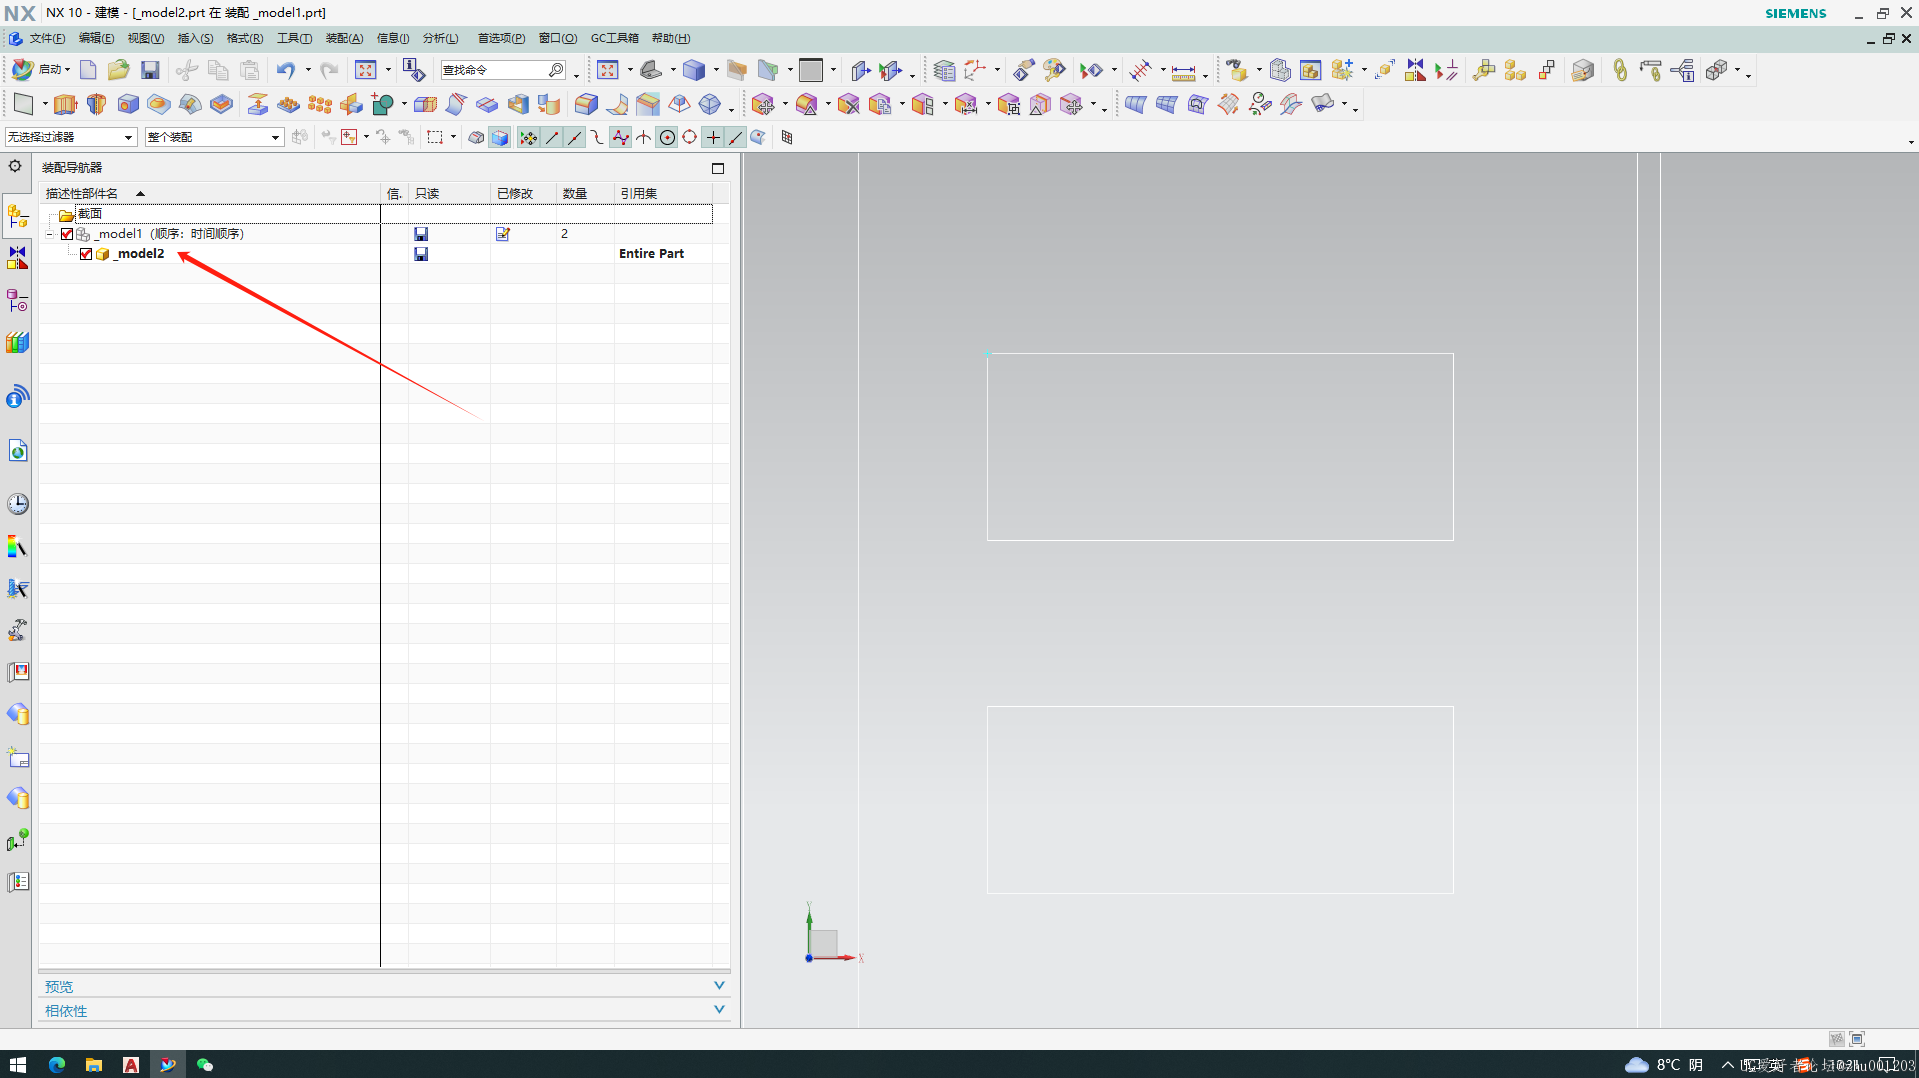Open the 编辑(E) menu
This screenshot has width=1919, height=1078.
coord(96,38)
